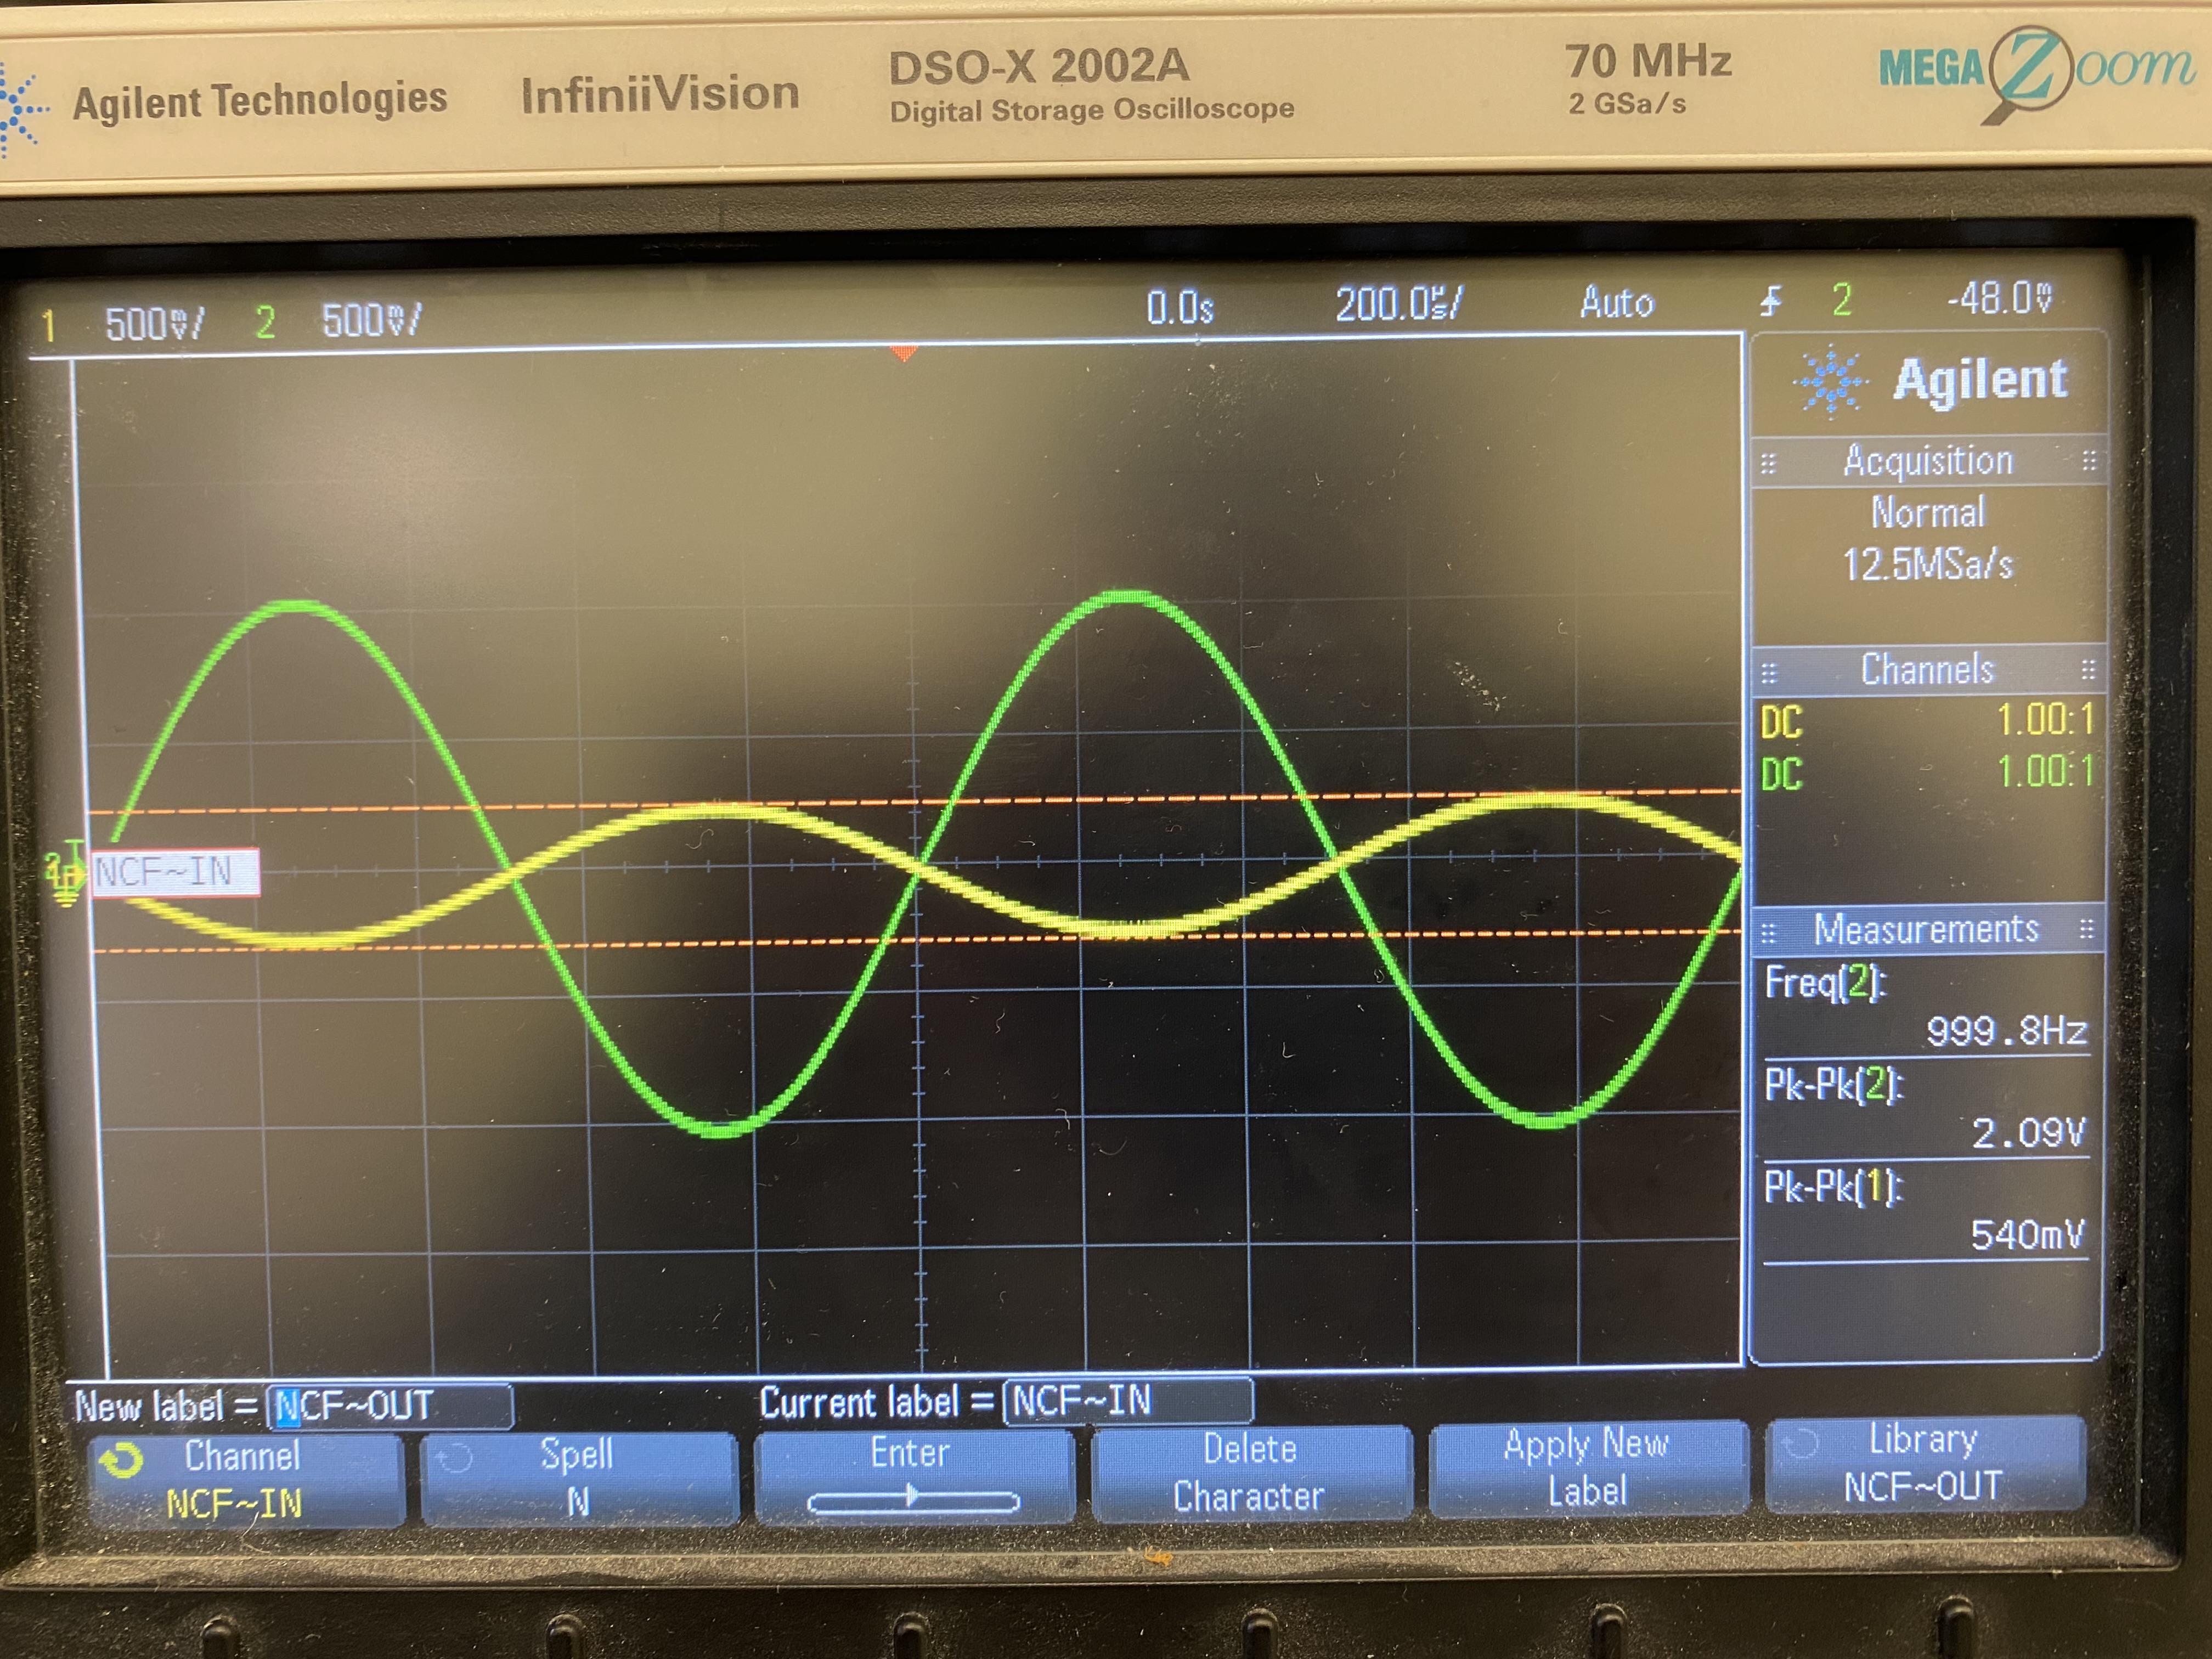Click the Measurements panel left grip icon
Image resolution: width=2212 pixels, height=1659 pixels.
(1768, 934)
